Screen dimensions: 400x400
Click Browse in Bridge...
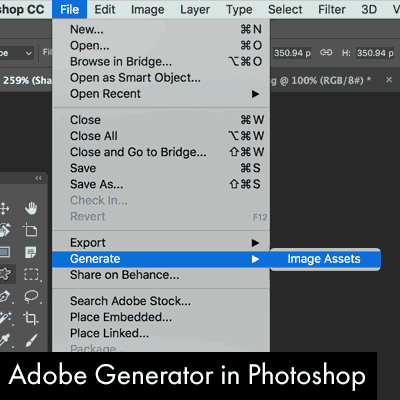point(161,61)
